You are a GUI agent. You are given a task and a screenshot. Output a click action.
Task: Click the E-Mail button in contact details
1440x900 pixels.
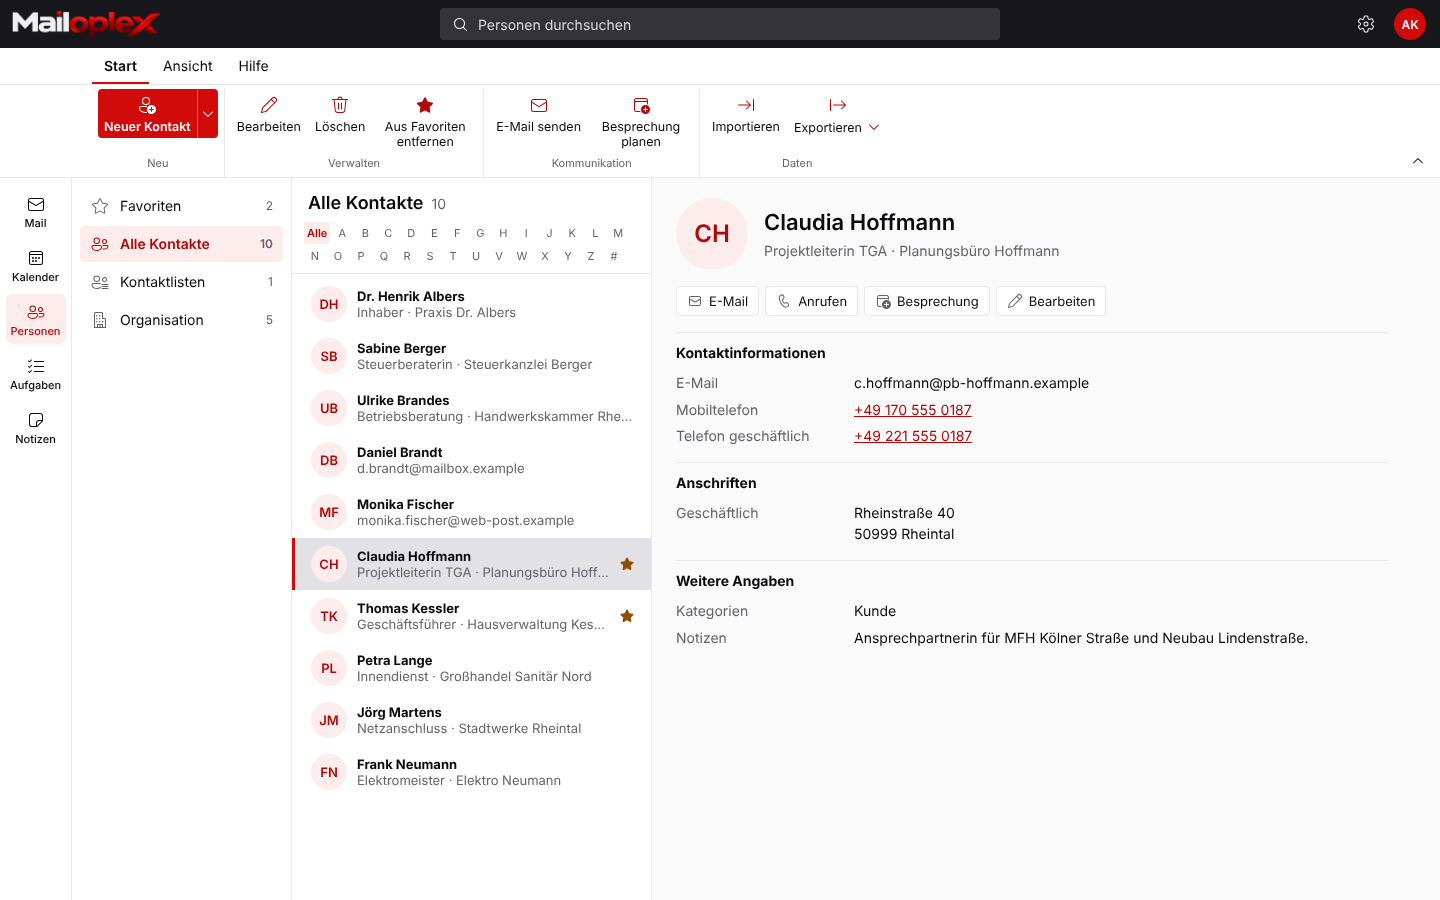click(718, 301)
